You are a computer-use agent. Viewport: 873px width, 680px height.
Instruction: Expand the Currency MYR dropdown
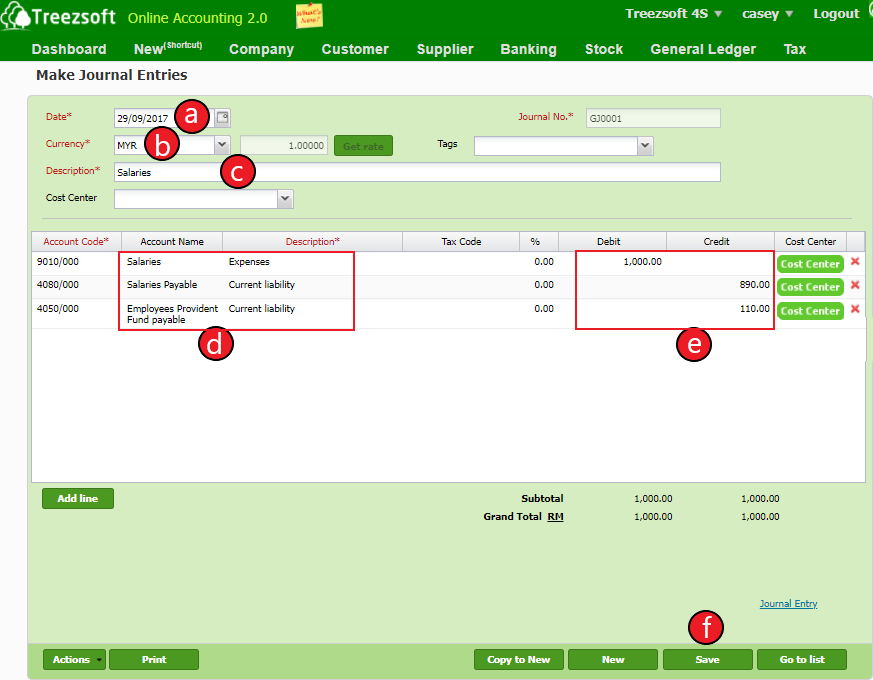tap(222, 145)
